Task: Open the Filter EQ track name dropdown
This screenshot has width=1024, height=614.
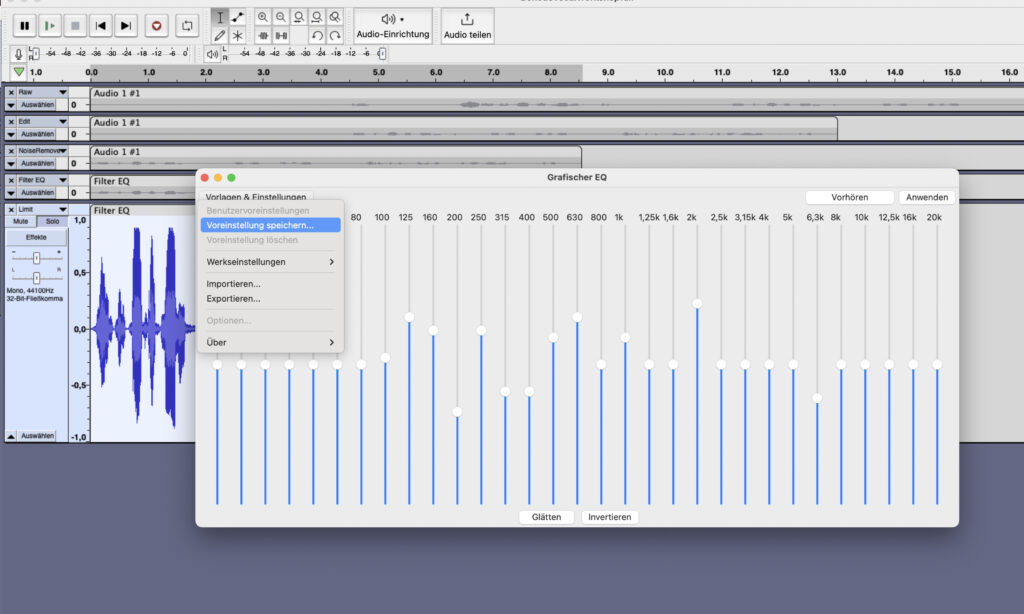Action: (x=43, y=180)
